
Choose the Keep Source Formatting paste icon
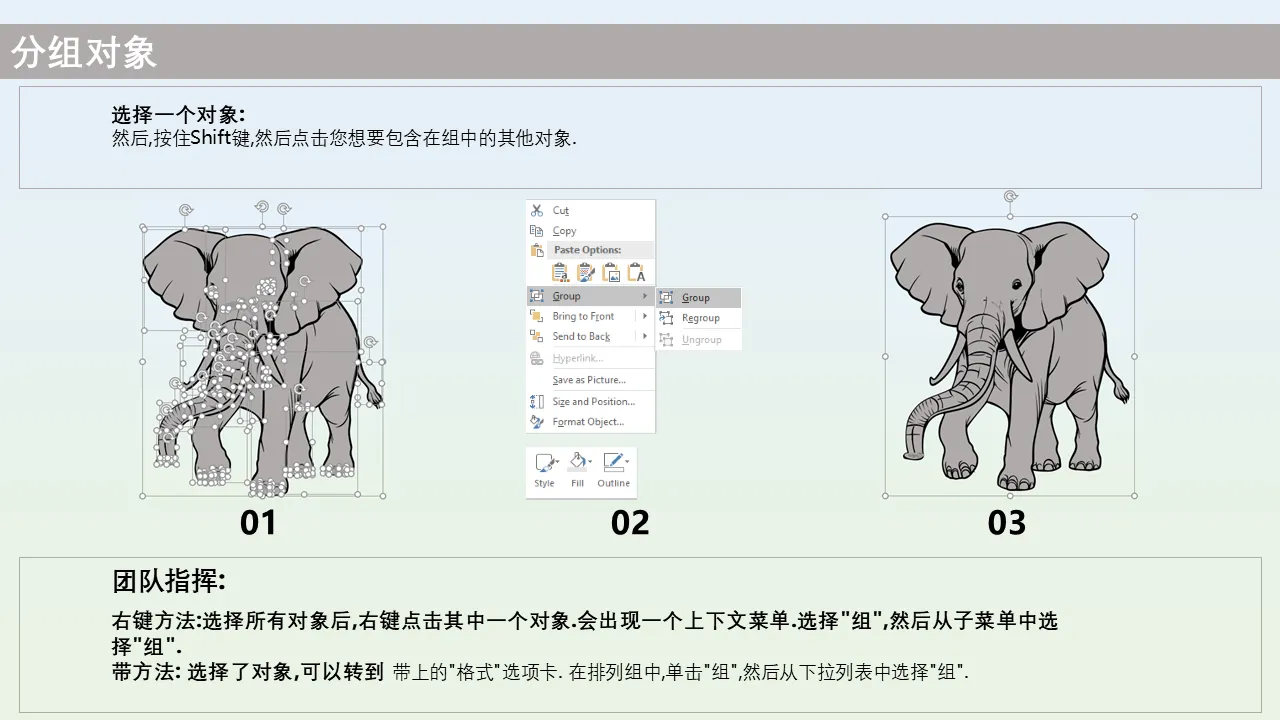tap(586, 272)
